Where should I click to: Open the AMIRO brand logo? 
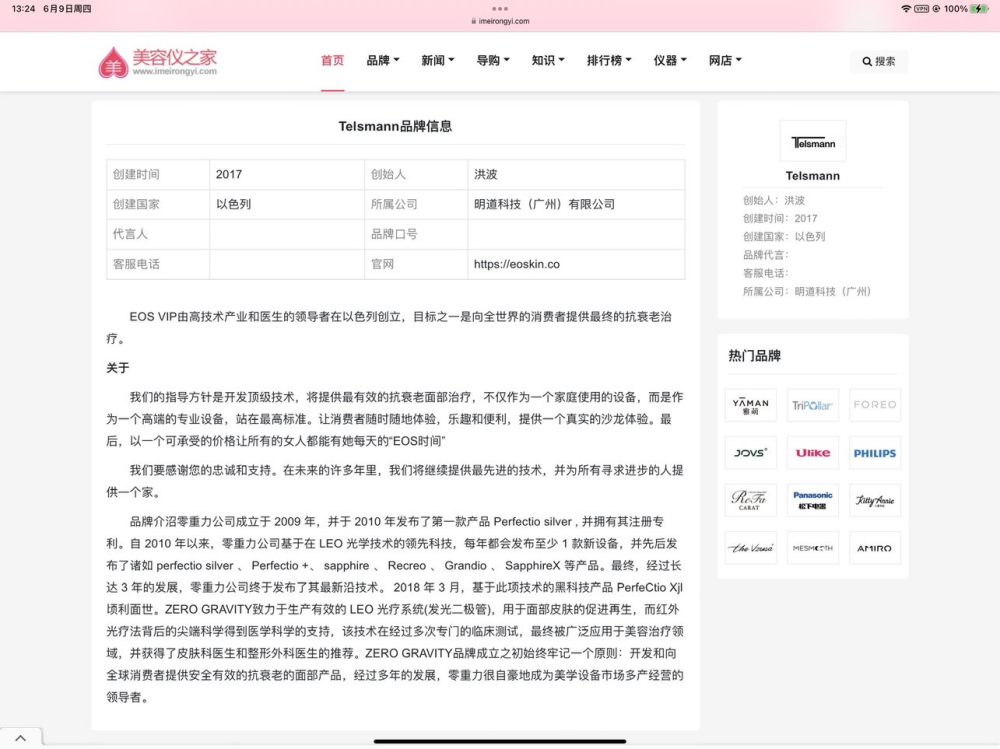pos(875,548)
